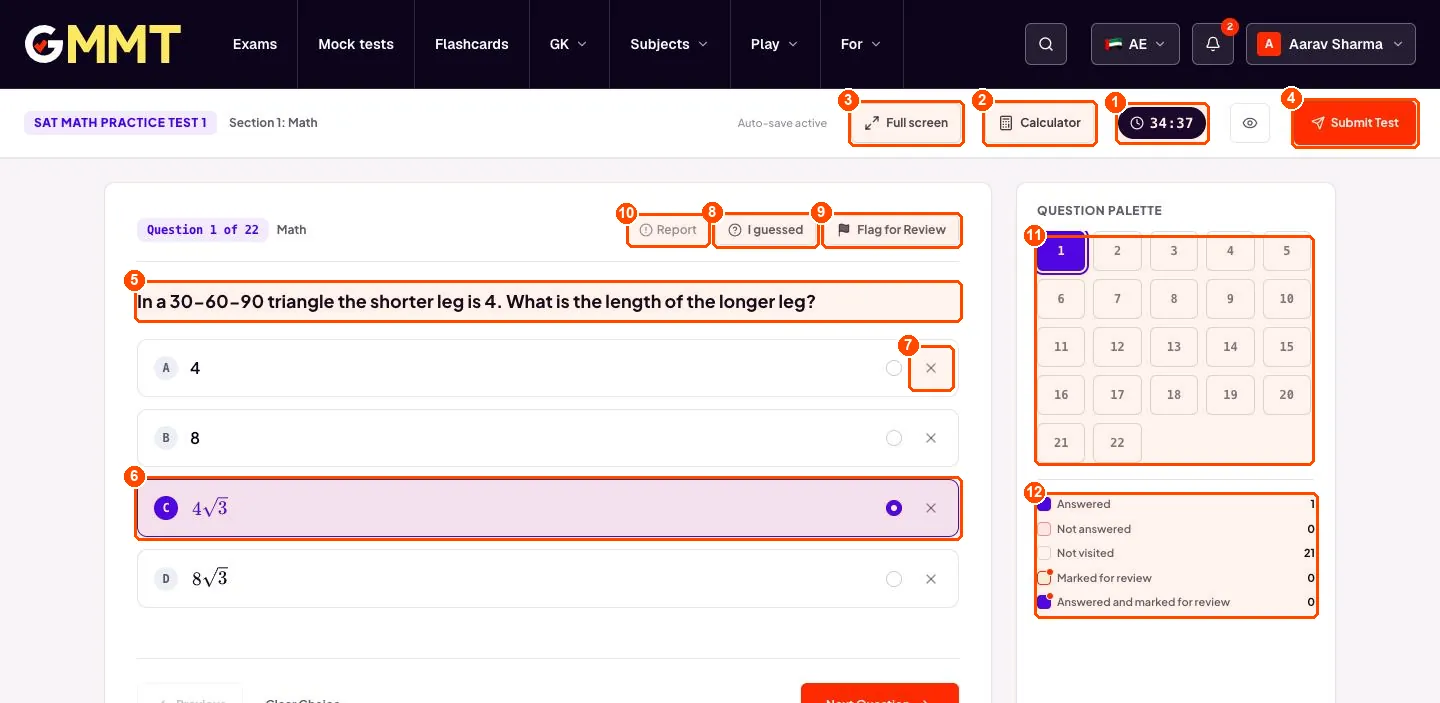
Task: Click letter badge B of second option
Action: point(166,438)
